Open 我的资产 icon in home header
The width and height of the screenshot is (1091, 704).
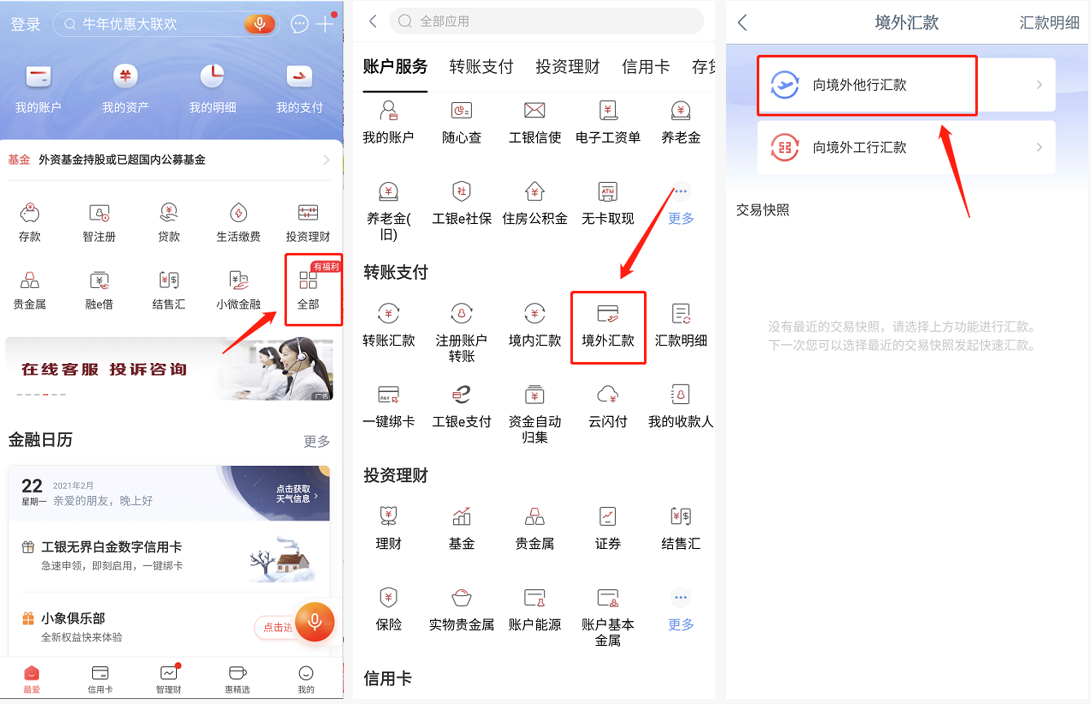125,77
